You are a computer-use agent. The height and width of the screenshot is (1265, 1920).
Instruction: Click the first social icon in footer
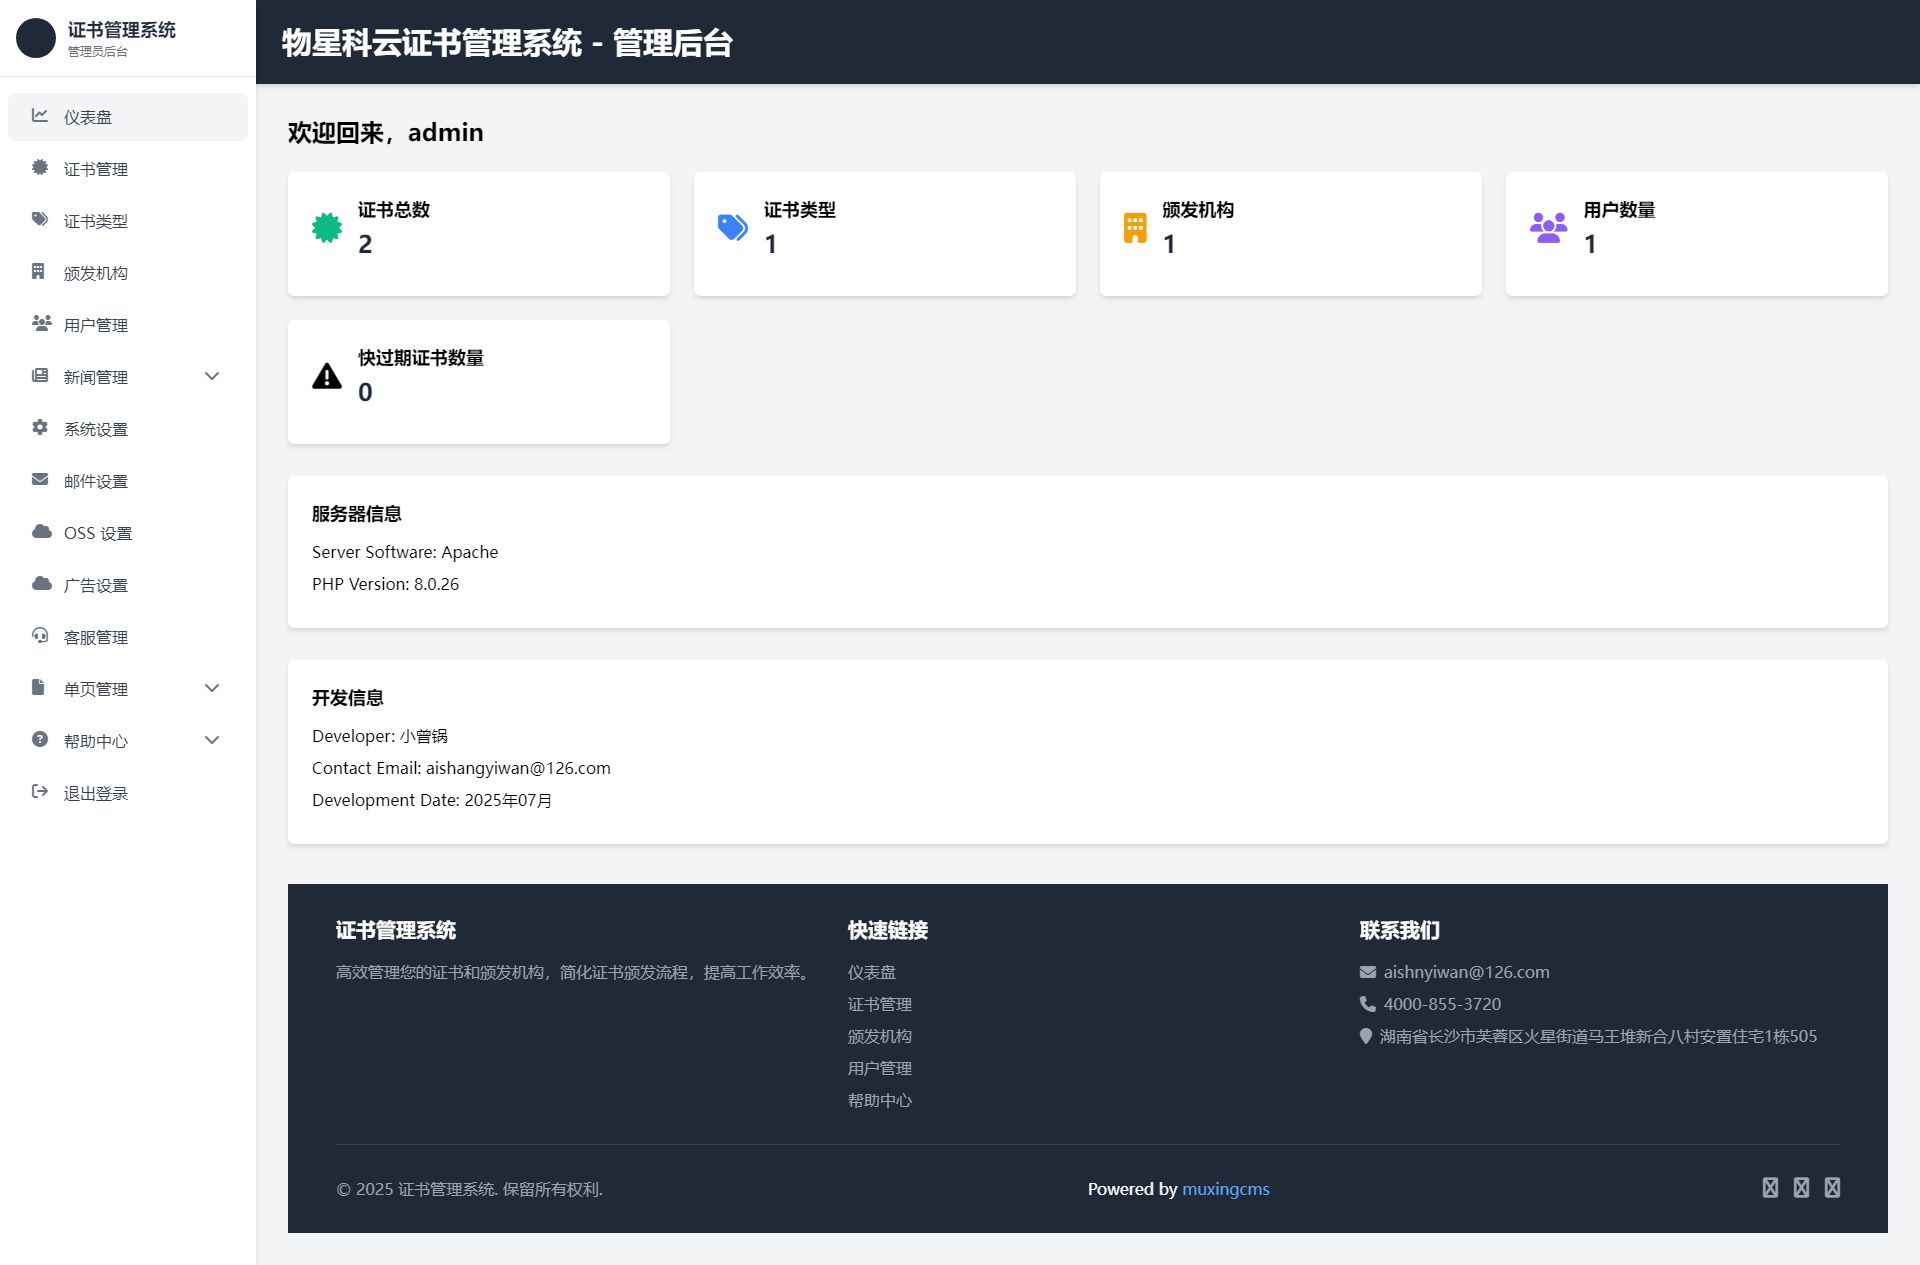(1770, 1188)
